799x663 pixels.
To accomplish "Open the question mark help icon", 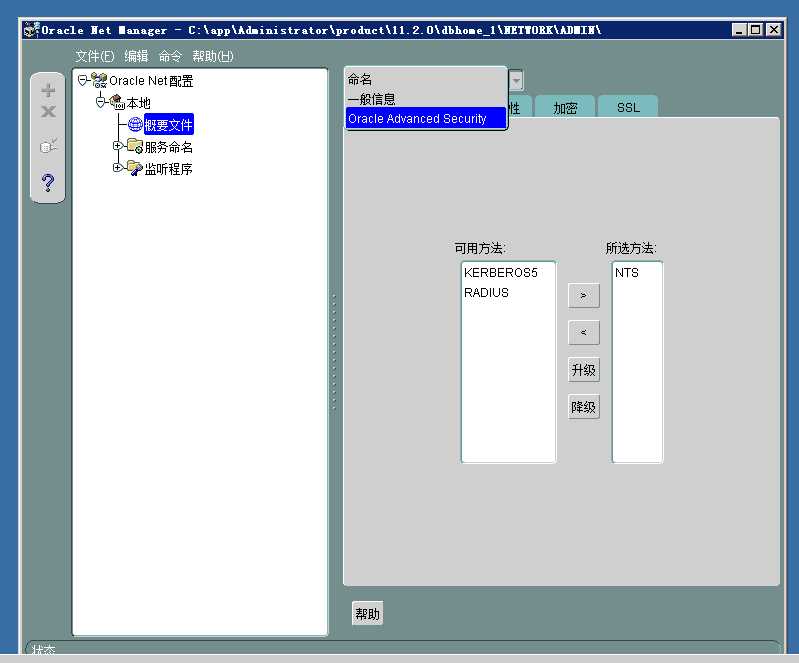I will click(48, 182).
